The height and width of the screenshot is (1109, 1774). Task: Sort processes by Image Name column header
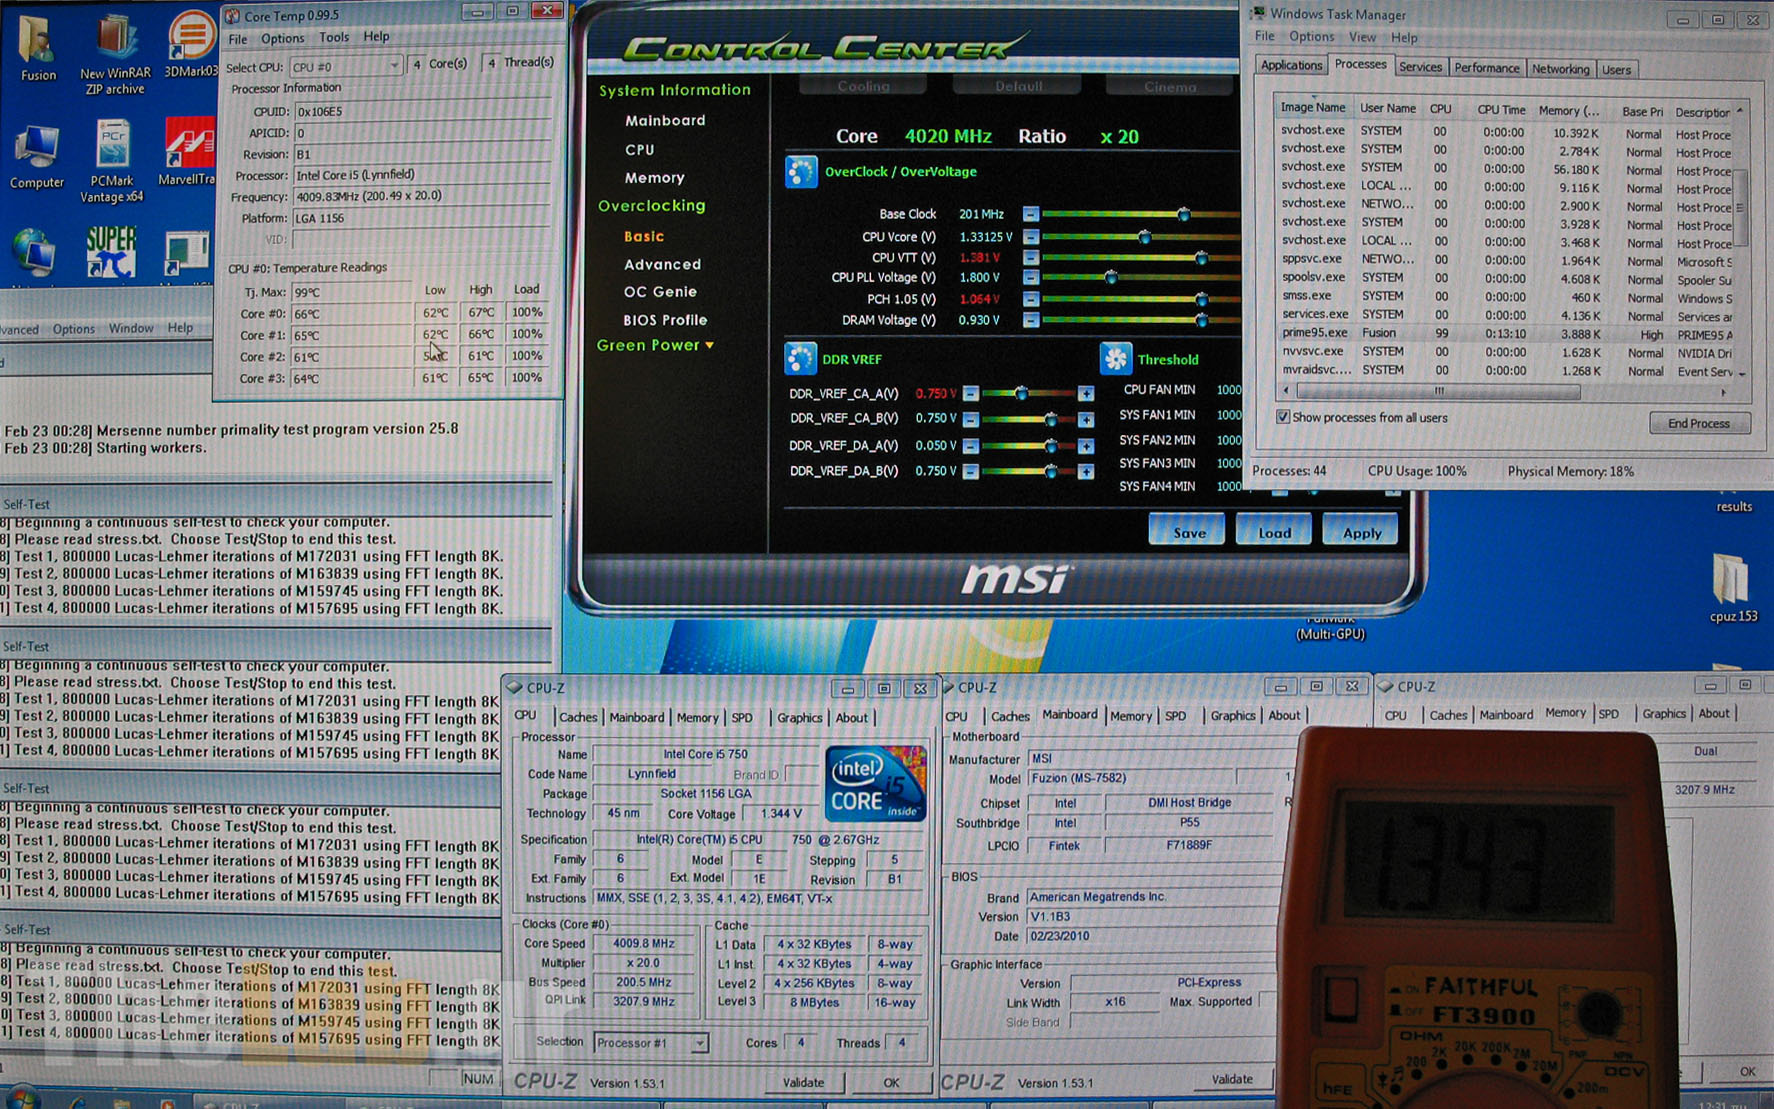1313,108
